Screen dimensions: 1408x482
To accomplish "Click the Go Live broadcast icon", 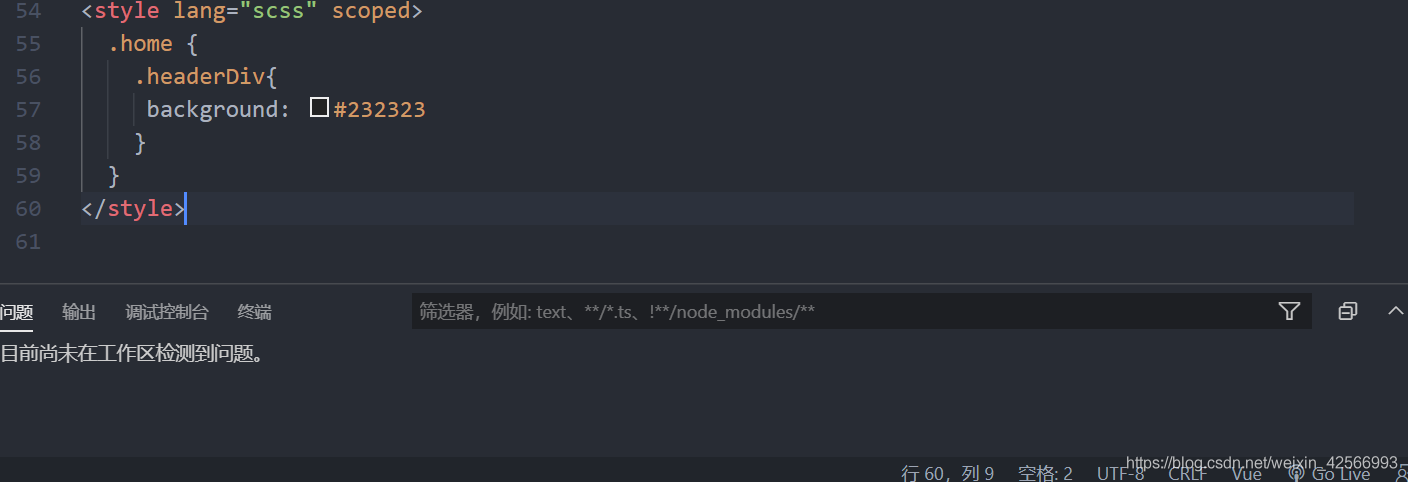I will click(1296, 473).
